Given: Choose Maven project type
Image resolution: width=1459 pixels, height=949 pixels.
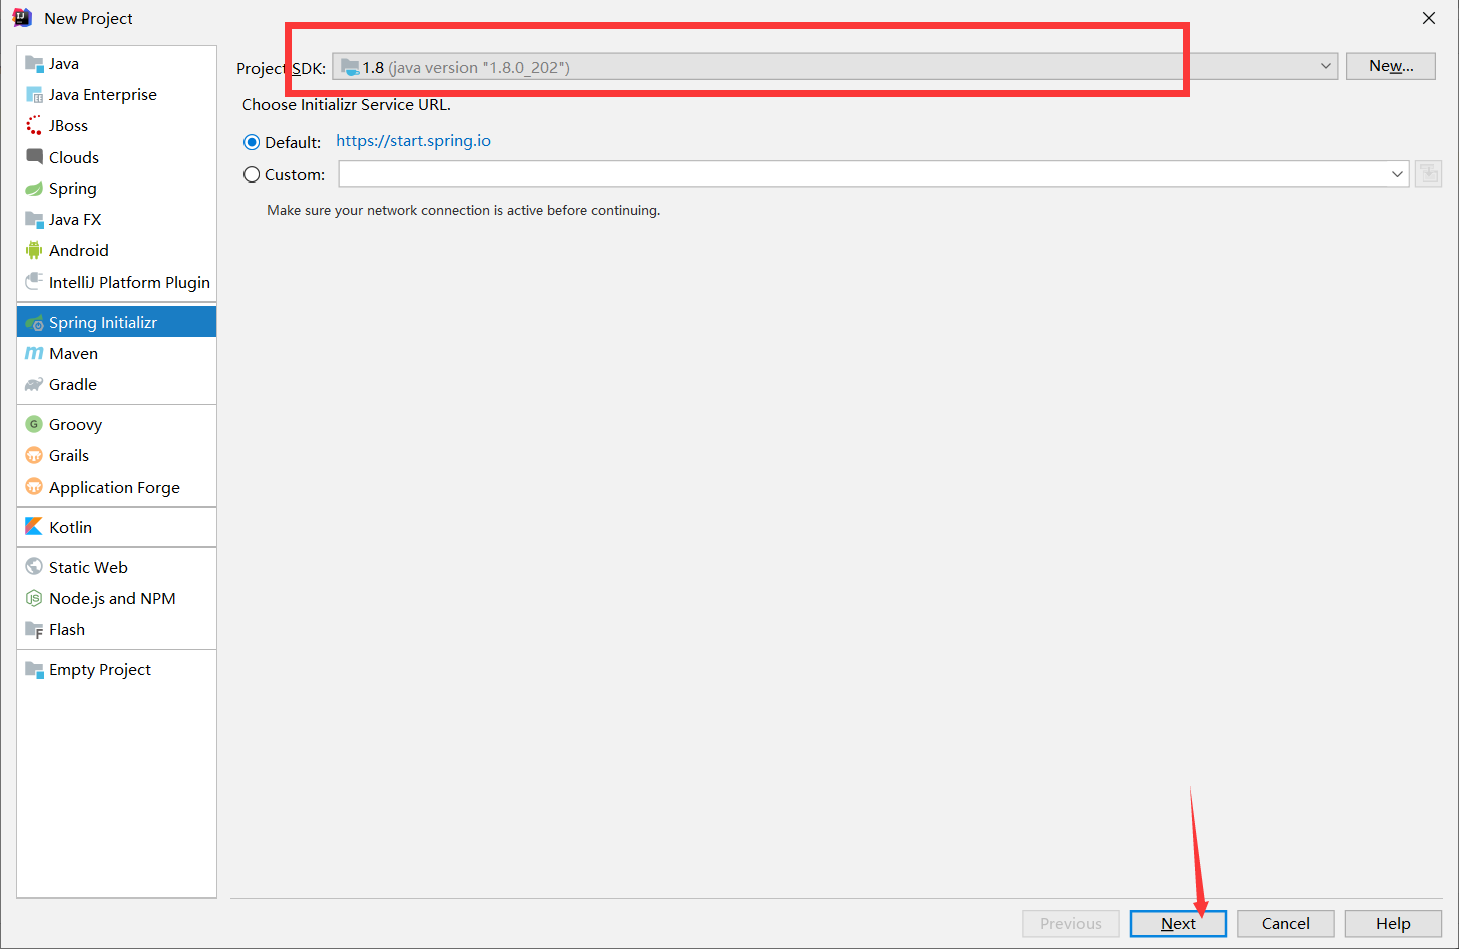Looking at the screenshot, I should [116, 354].
